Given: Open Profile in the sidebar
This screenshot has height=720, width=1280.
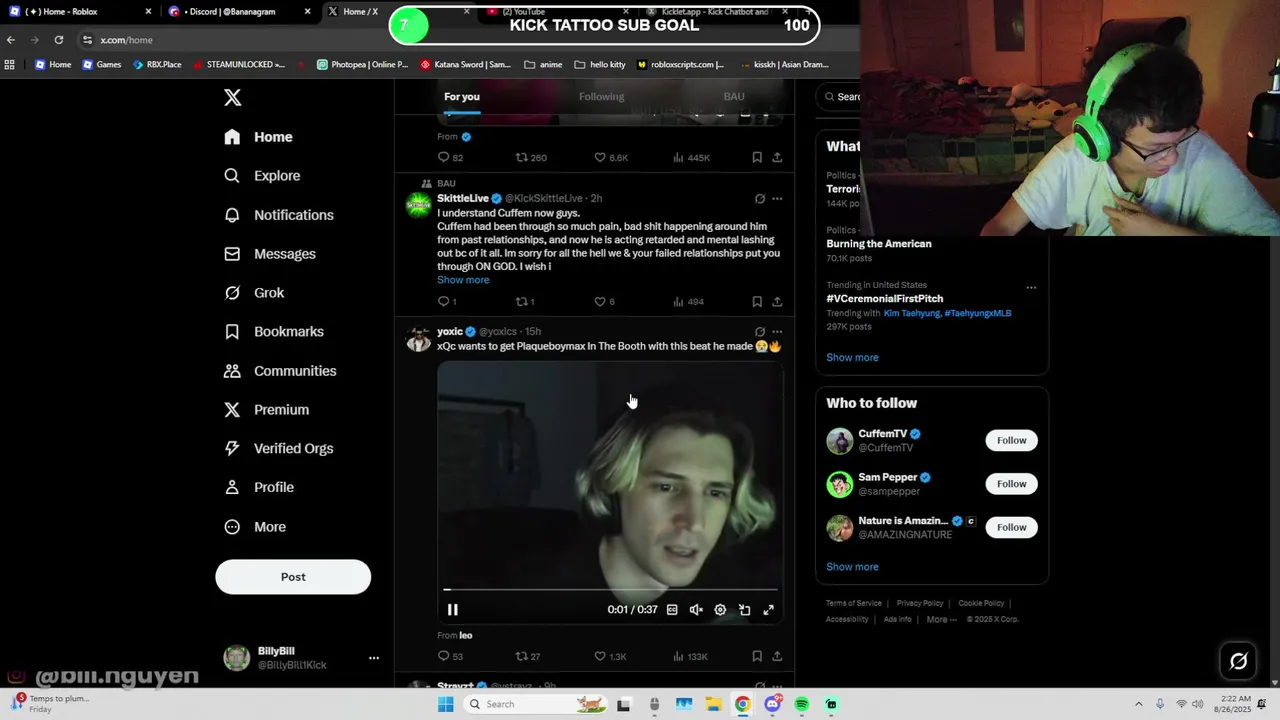Looking at the screenshot, I should 259,488.
